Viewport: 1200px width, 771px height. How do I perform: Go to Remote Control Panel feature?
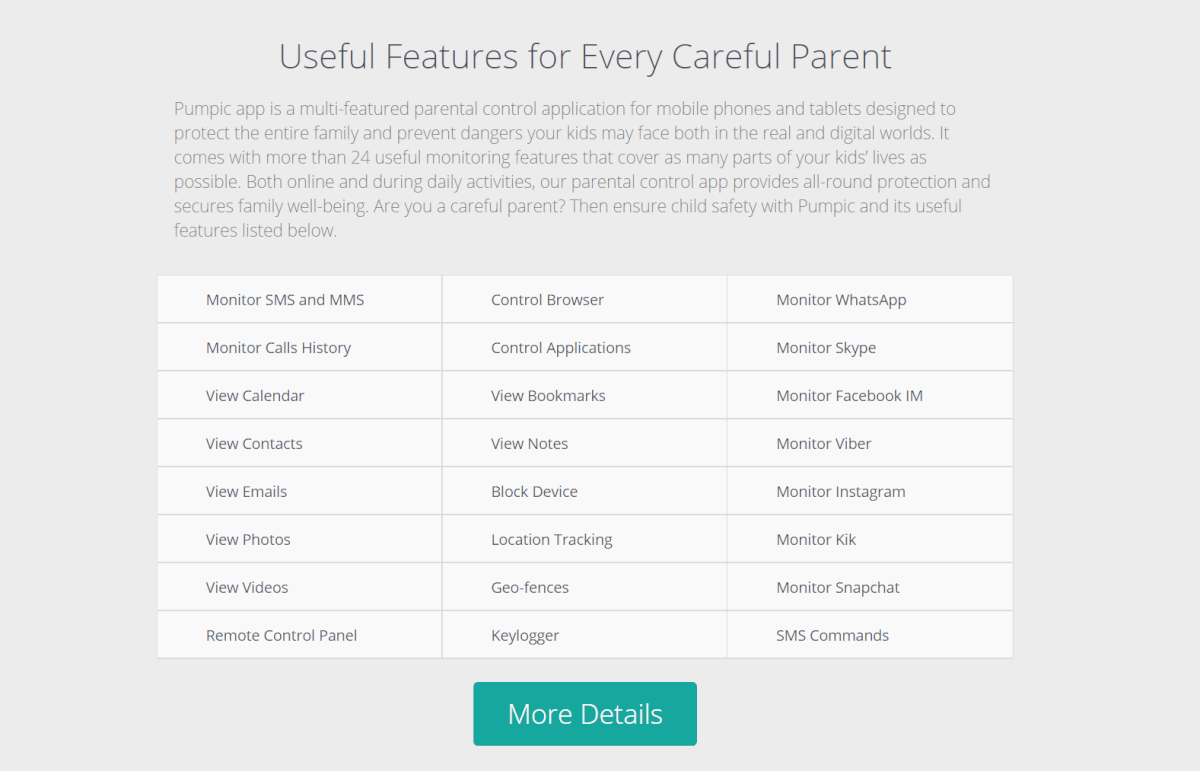click(299, 636)
